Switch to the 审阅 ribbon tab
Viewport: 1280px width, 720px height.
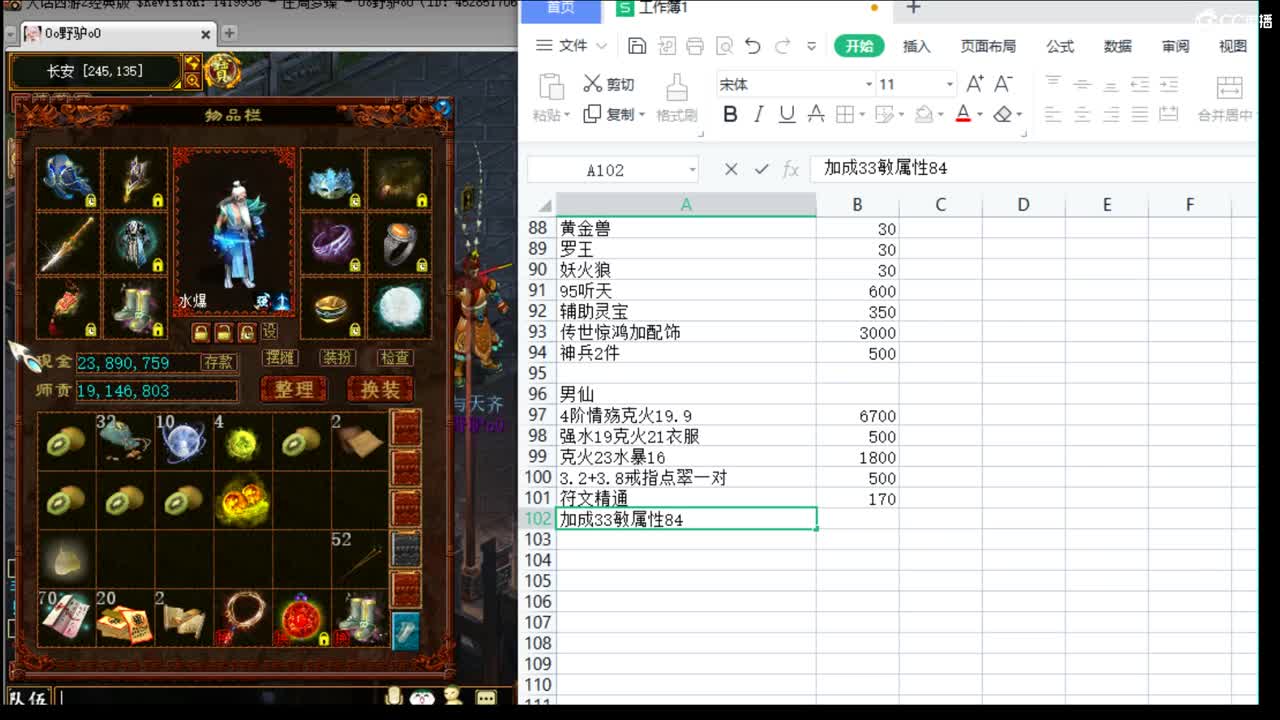[1176, 46]
